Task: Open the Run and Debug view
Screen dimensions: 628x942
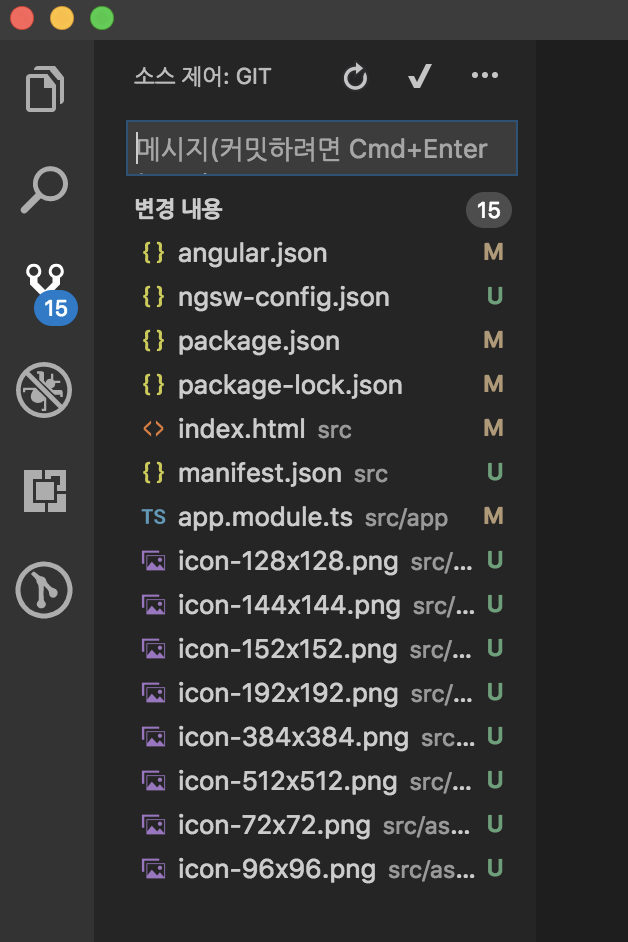Action: [44, 390]
